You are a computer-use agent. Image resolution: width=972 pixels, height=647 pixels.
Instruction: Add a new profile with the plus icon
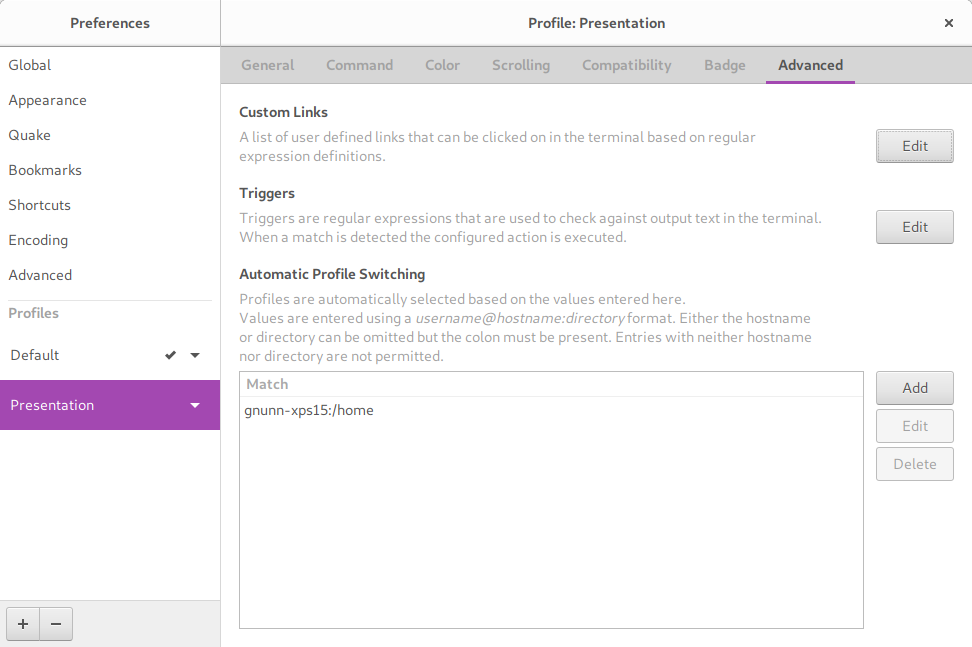pos(22,623)
